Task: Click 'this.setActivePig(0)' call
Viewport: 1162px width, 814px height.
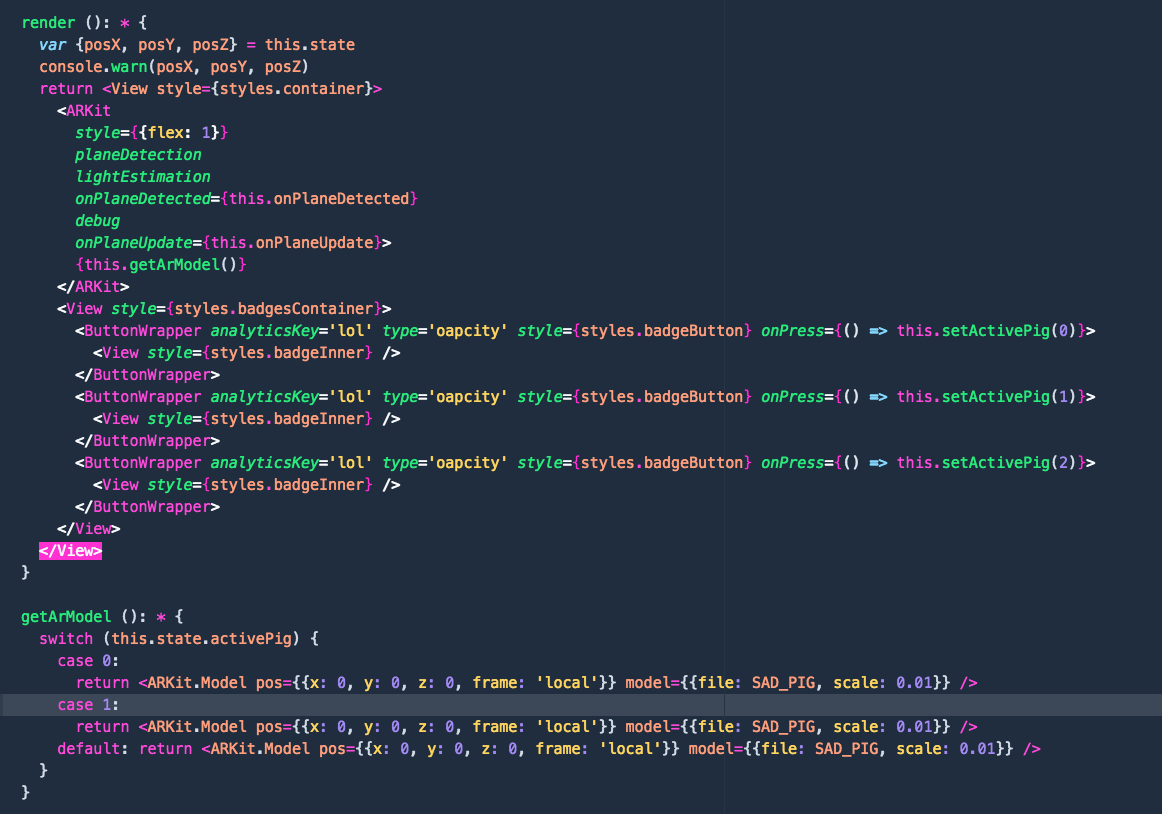Action: click(986, 331)
